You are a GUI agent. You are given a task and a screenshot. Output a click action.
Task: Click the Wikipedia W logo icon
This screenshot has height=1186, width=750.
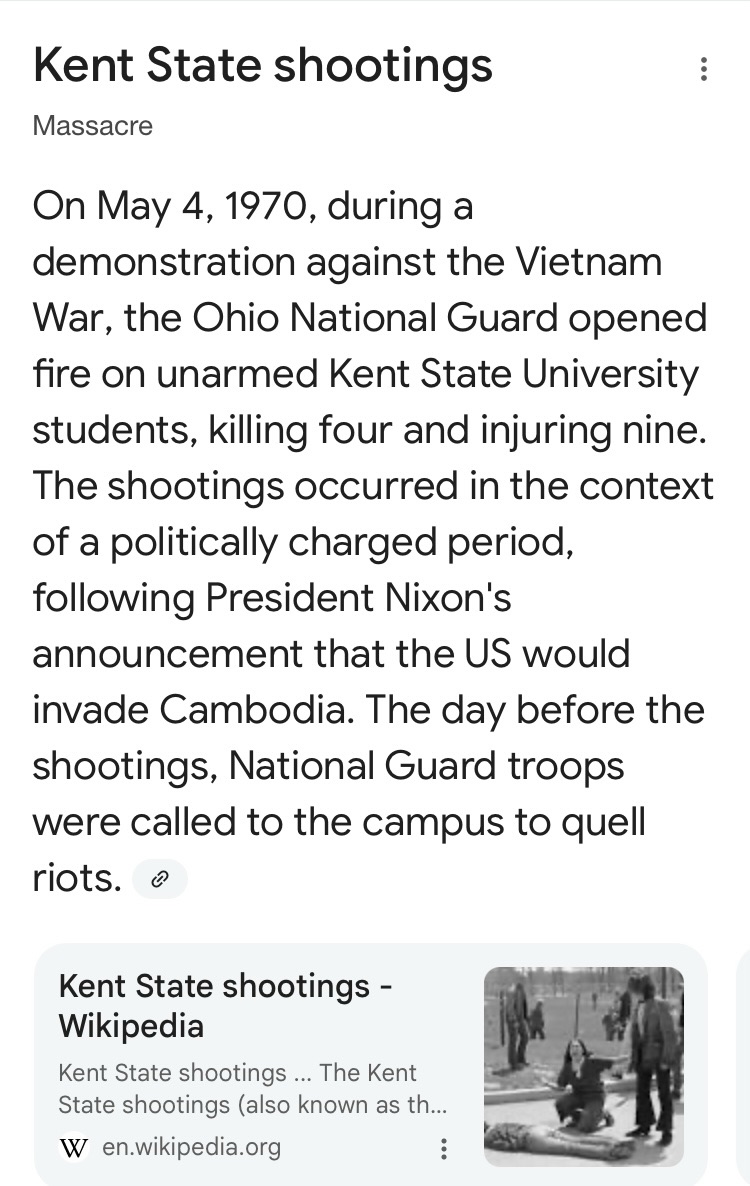pyautogui.click(x=73, y=1147)
